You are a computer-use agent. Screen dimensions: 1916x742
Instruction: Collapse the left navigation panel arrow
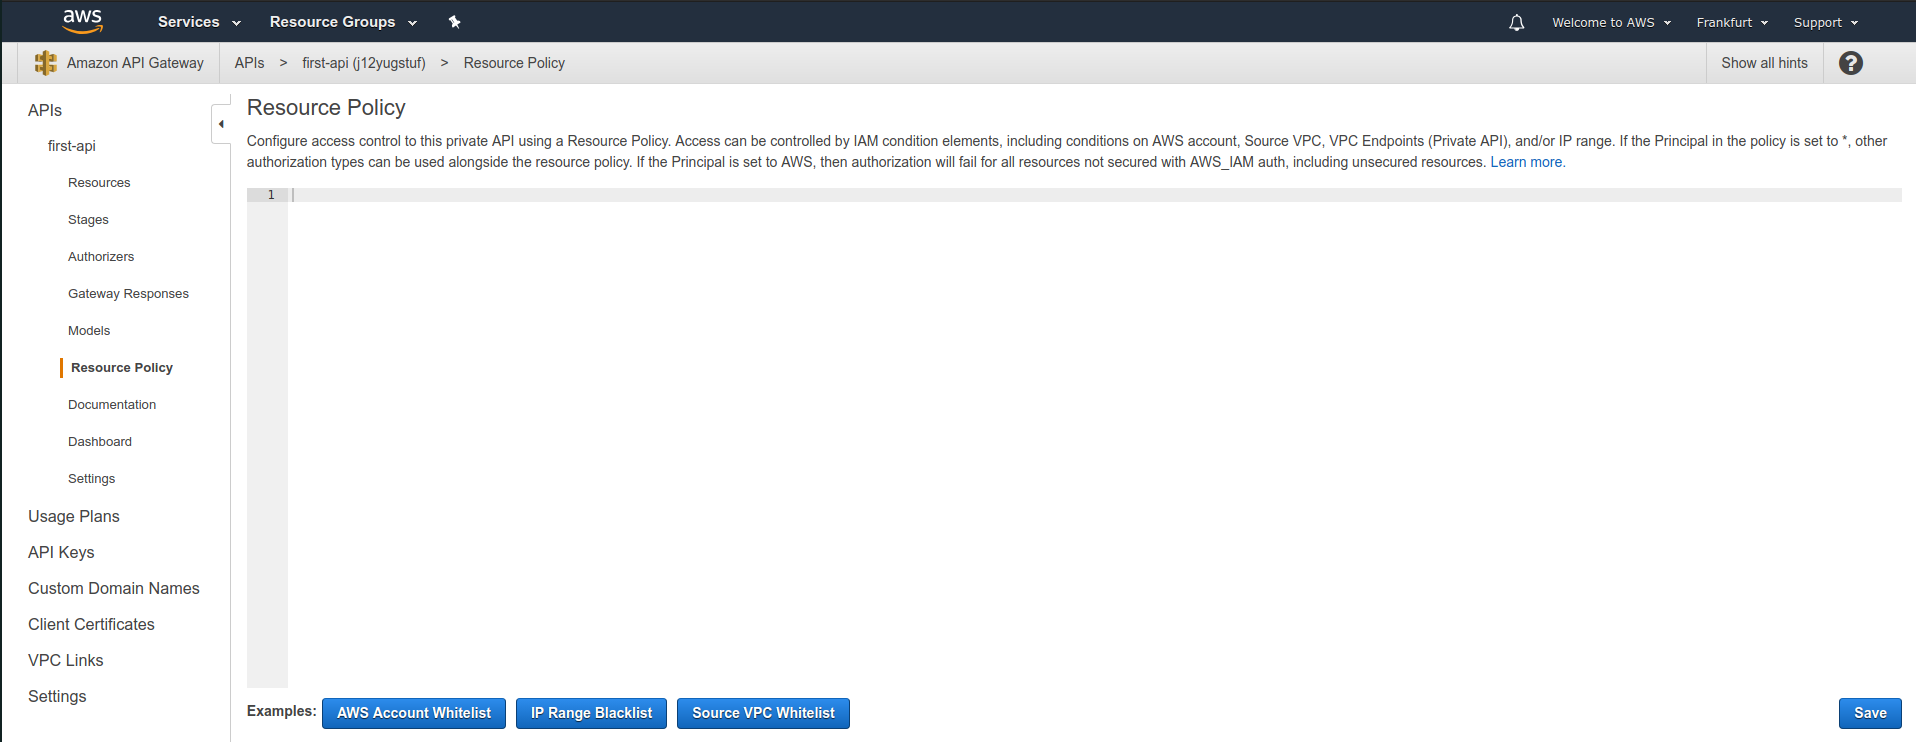[x=221, y=124]
